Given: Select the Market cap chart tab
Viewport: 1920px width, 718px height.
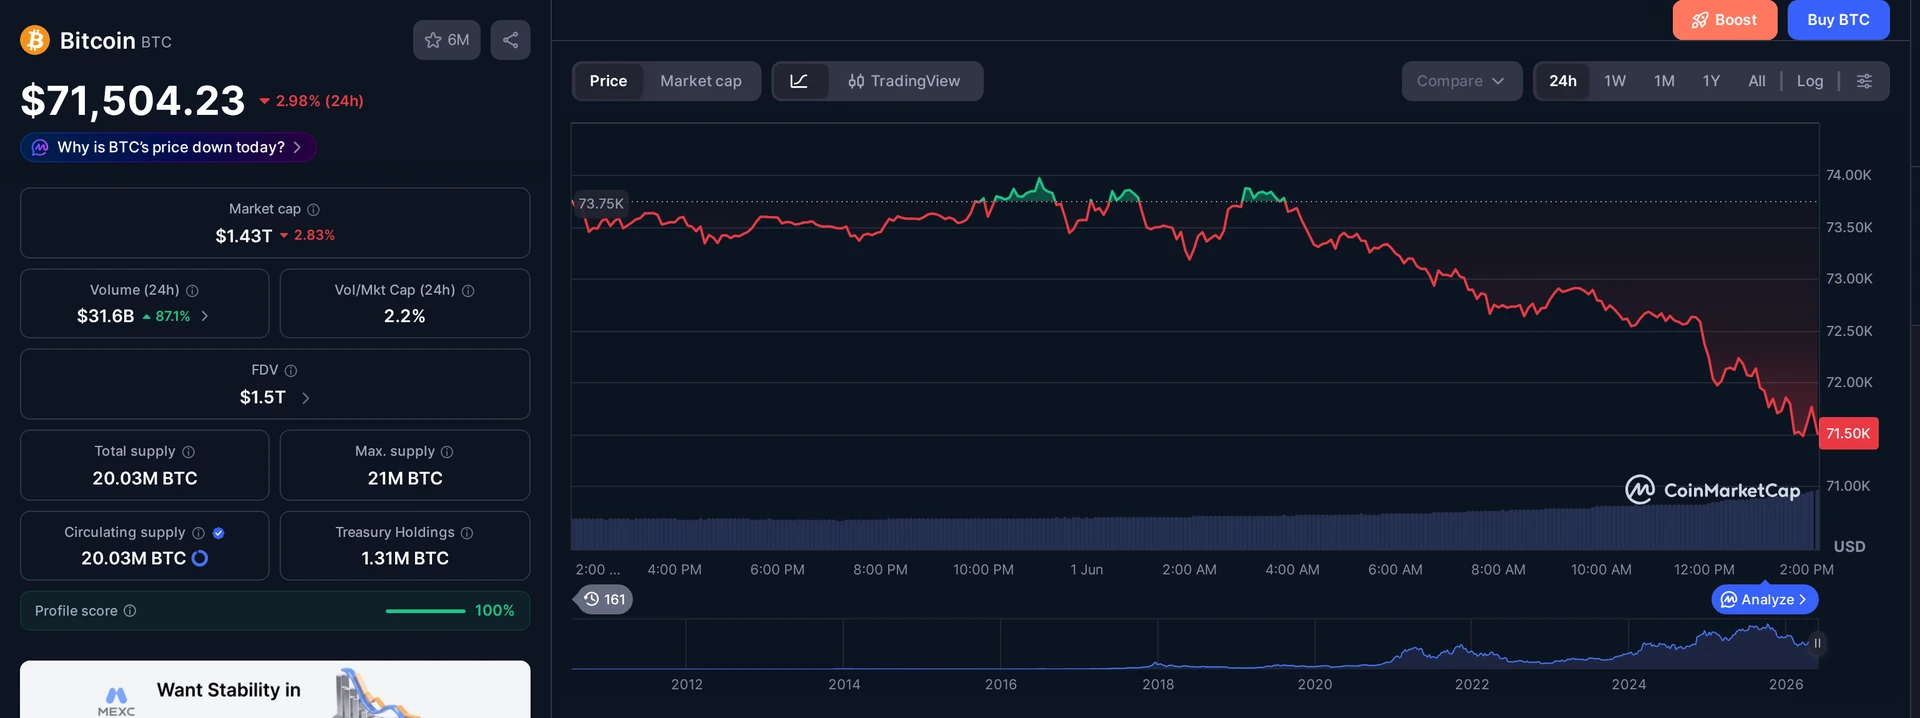Looking at the screenshot, I should (701, 81).
